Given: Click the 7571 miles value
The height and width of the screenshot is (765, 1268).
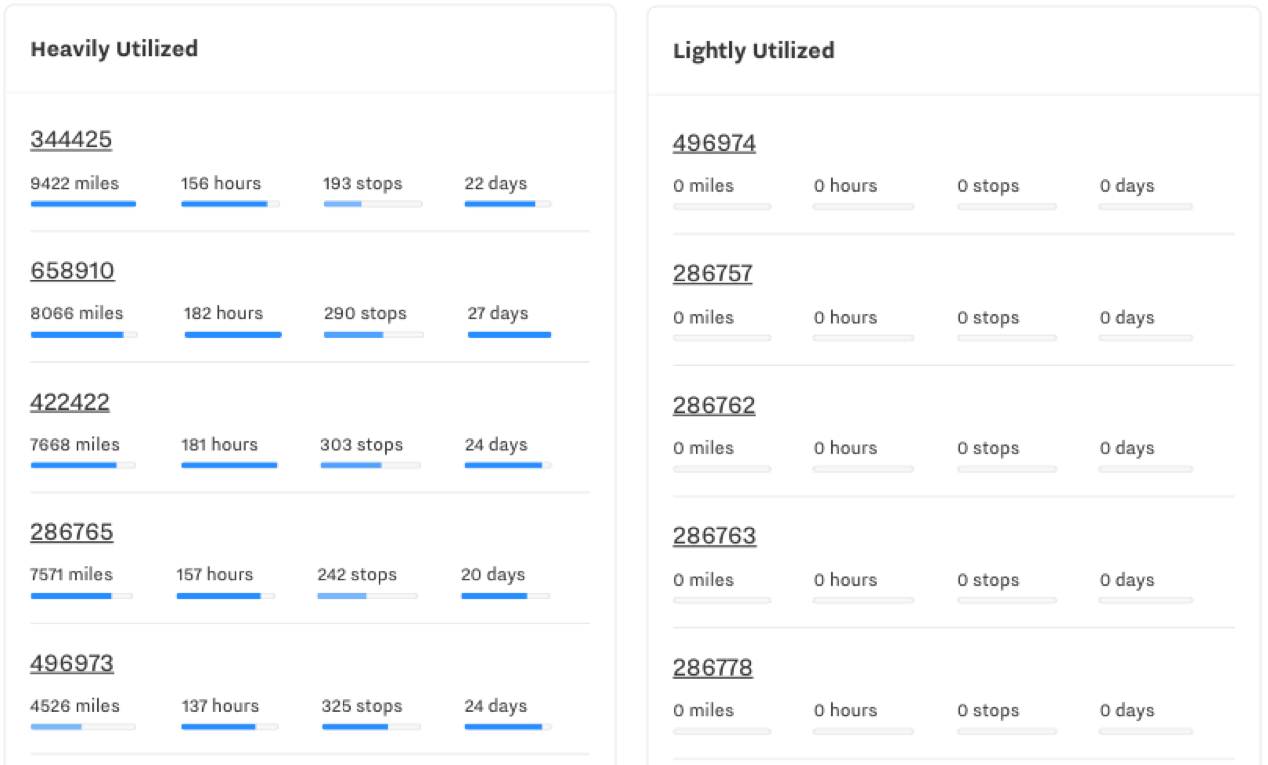Looking at the screenshot, I should click(x=72, y=574).
